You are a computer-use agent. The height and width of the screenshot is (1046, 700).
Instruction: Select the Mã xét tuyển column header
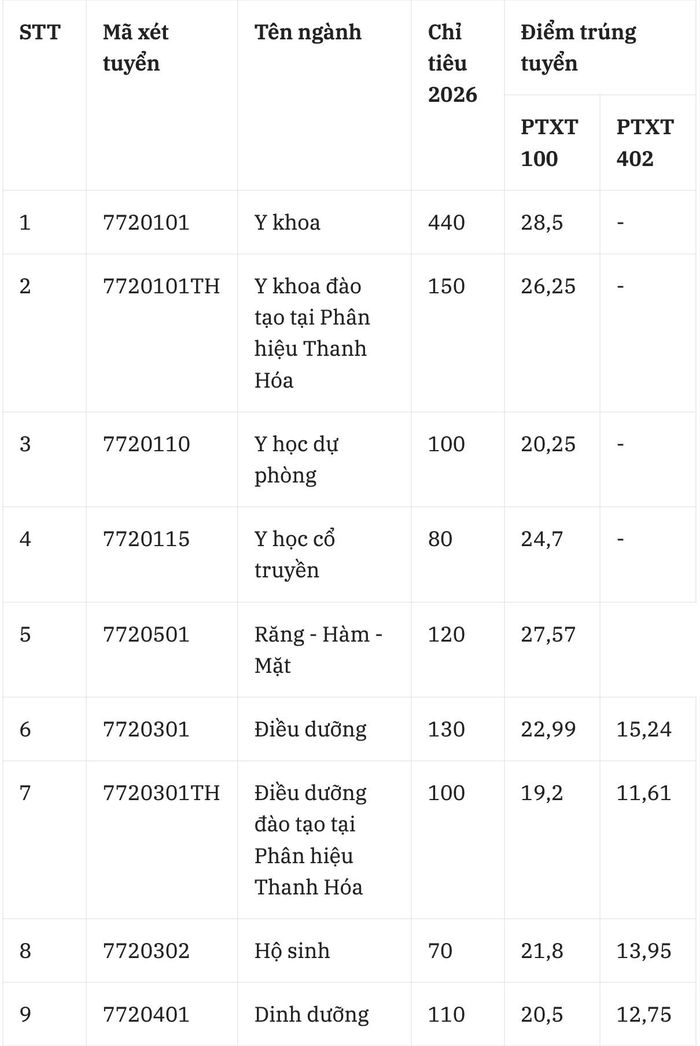[135, 47]
